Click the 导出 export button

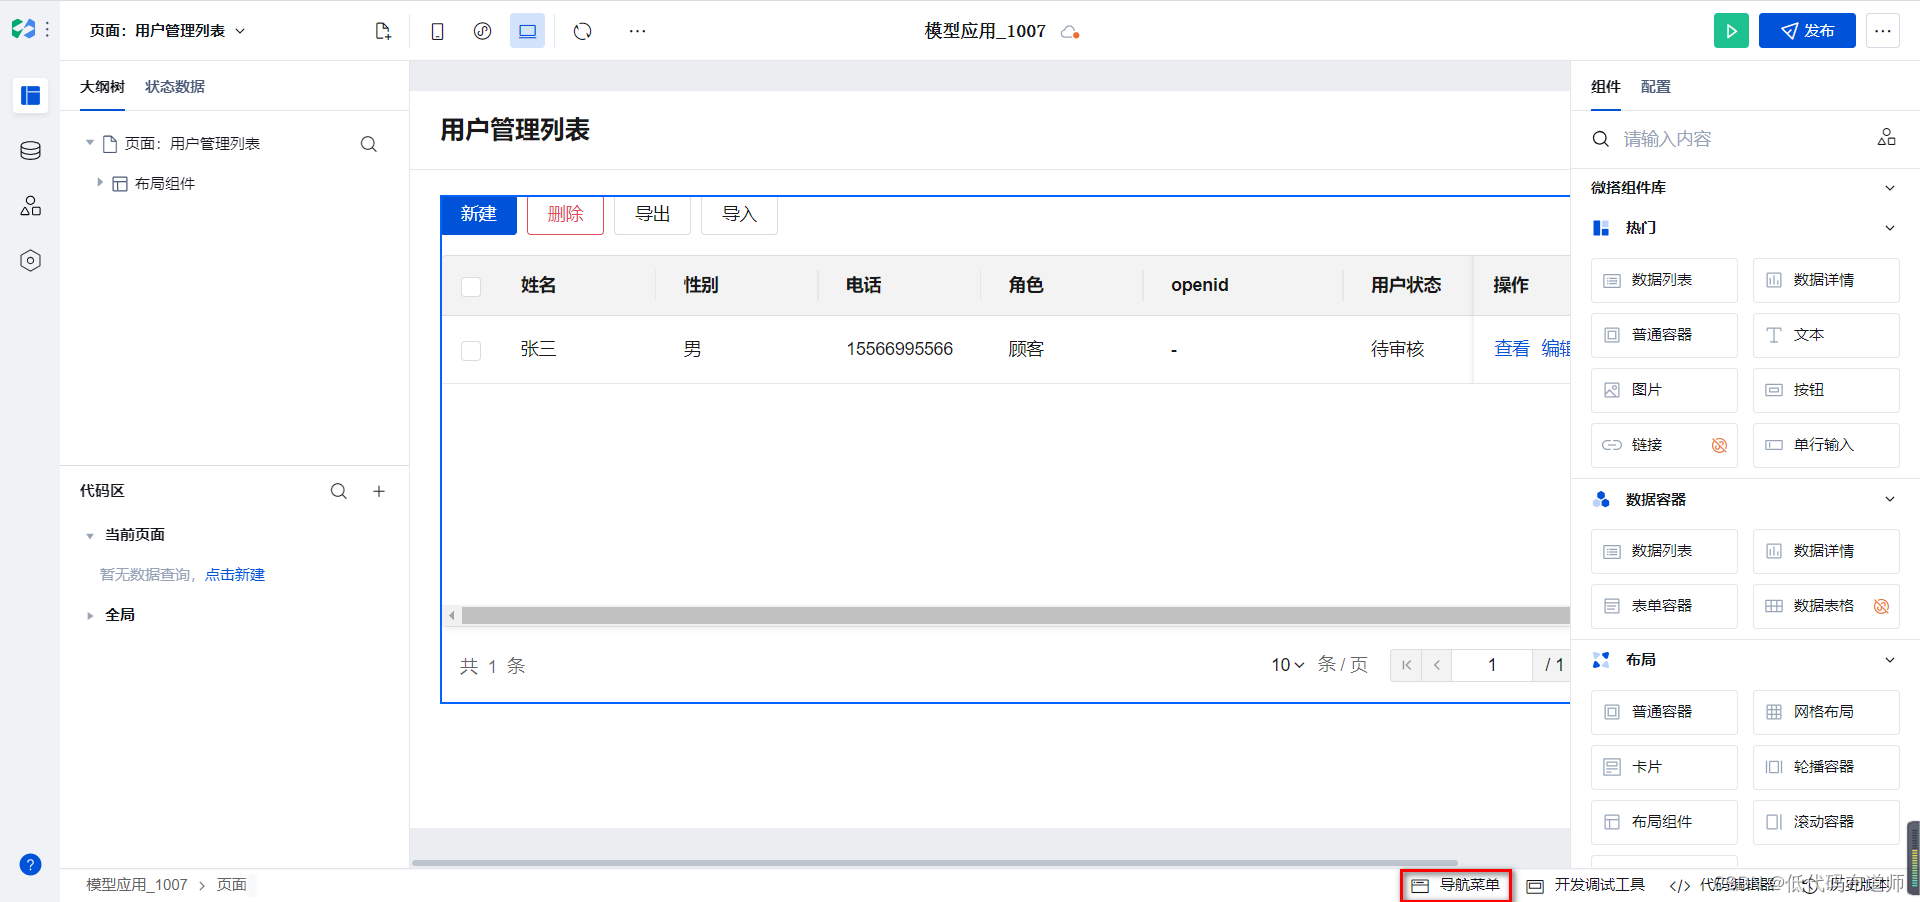[x=652, y=214]
